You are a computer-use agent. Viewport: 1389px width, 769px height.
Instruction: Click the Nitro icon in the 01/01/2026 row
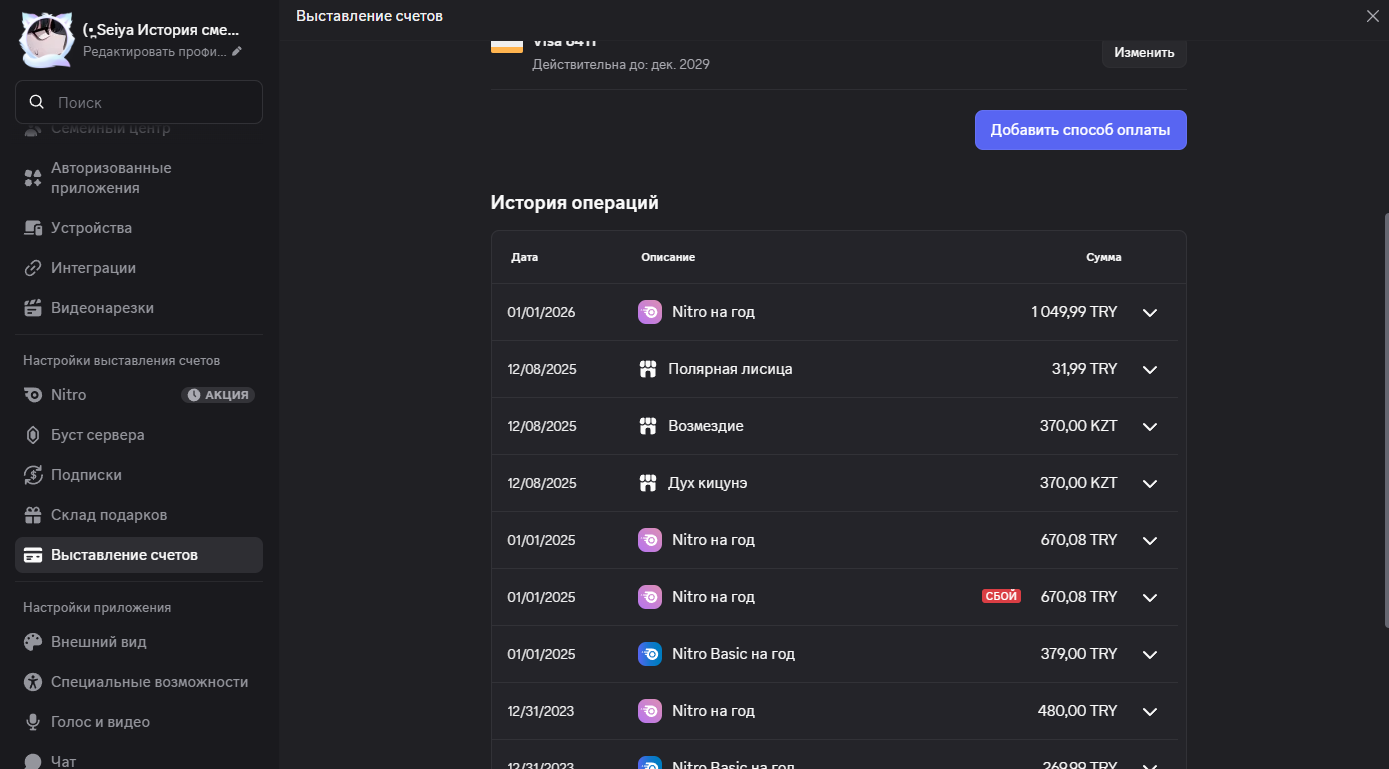coord(650,312)
